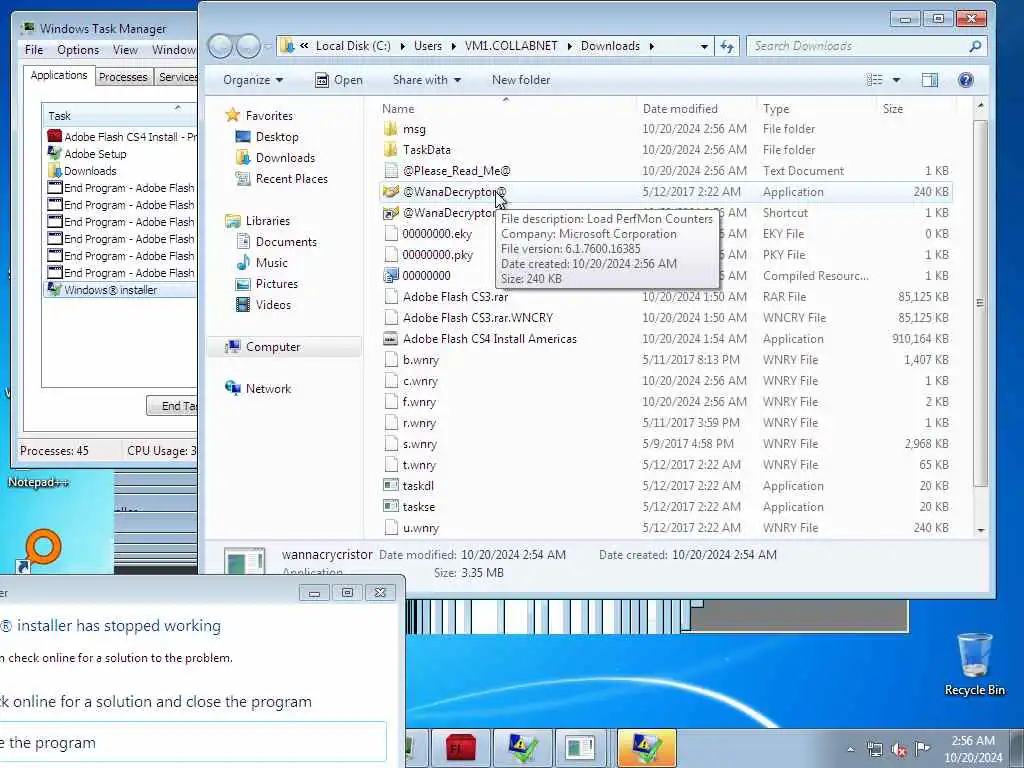Screen dimensions: 1024x768
Task: Select the msg folder icon
Action: click(x=391, y=129)
